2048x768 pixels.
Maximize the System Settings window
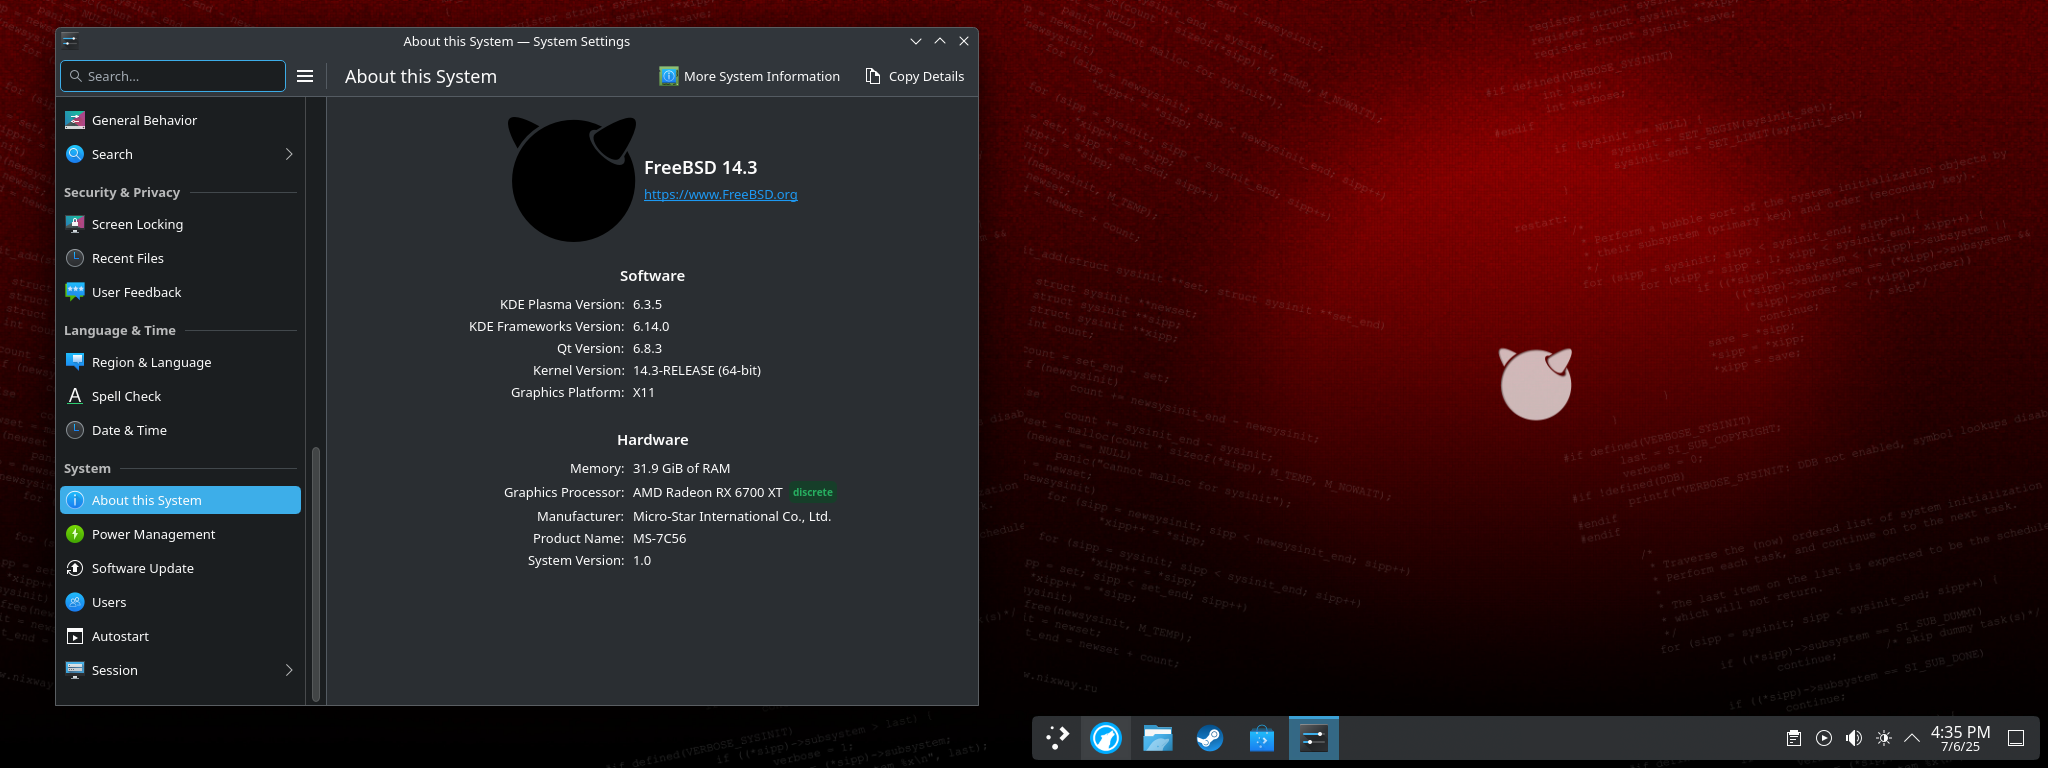coord(940,41)
